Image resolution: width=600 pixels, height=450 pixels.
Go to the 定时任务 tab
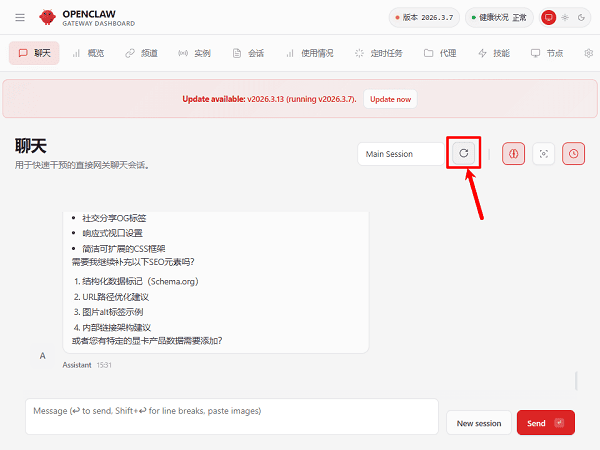tap(379, 52)
